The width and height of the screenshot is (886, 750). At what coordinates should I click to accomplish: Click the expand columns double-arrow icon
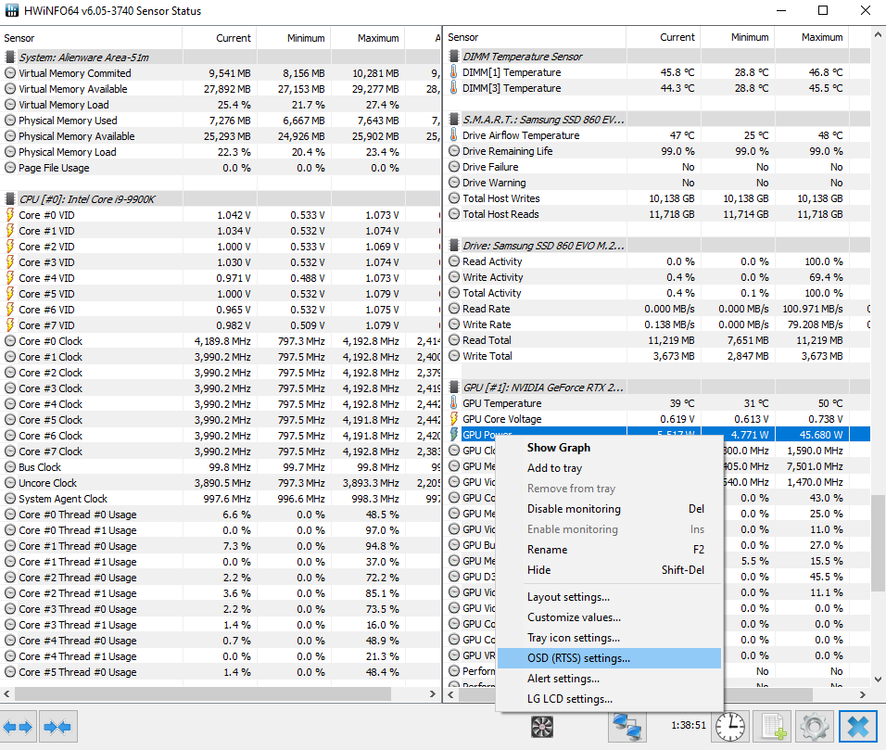point(20,726)
